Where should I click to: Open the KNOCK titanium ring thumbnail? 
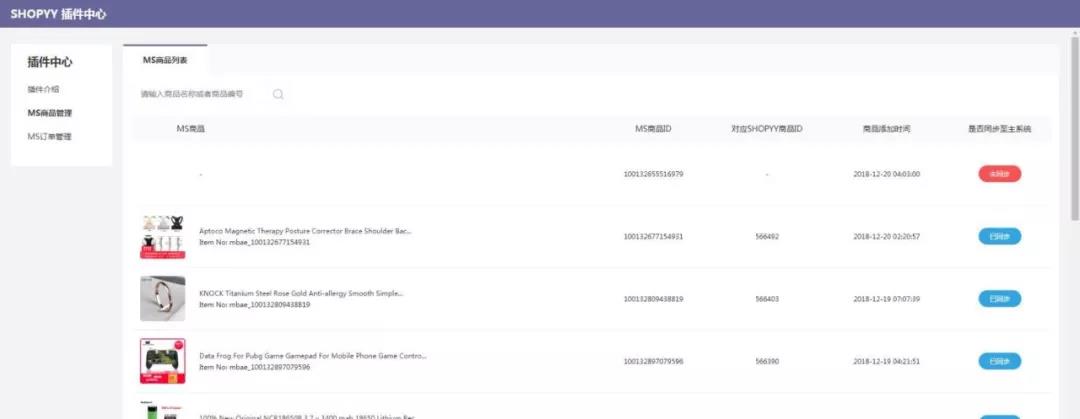pos(163,298)
